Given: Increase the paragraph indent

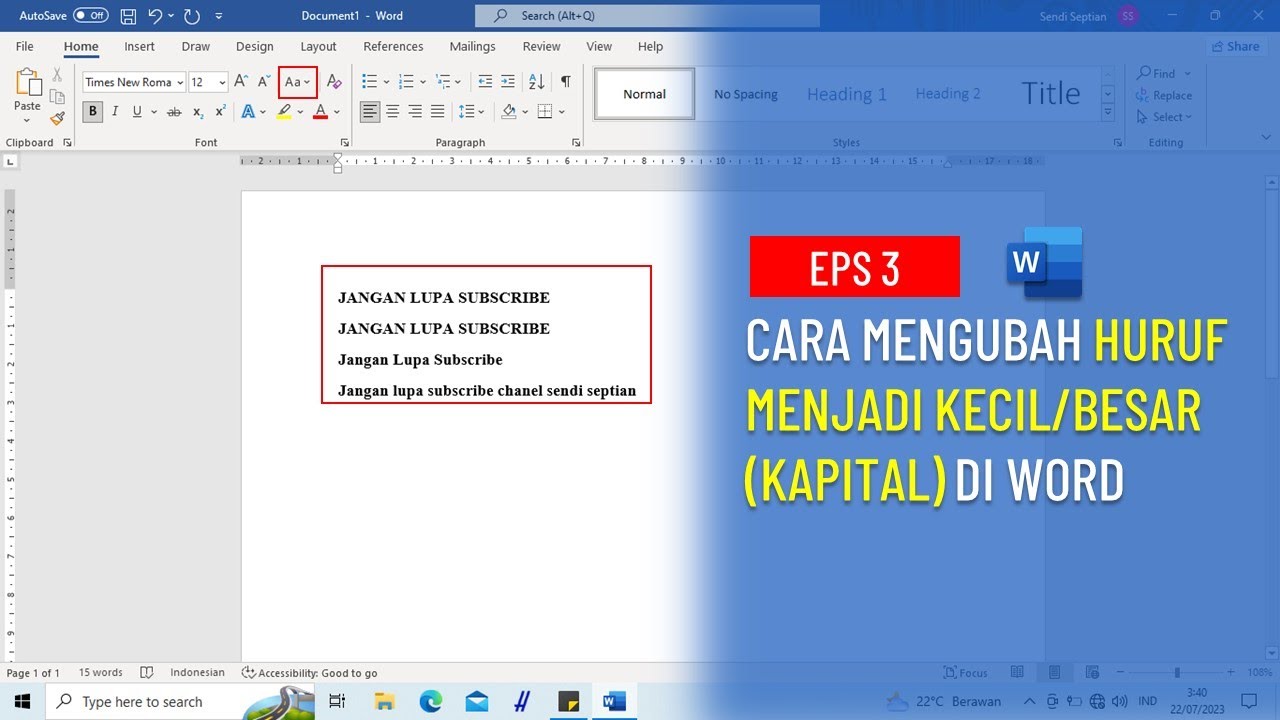Looking at the screenshot, I should click(508, 82).
